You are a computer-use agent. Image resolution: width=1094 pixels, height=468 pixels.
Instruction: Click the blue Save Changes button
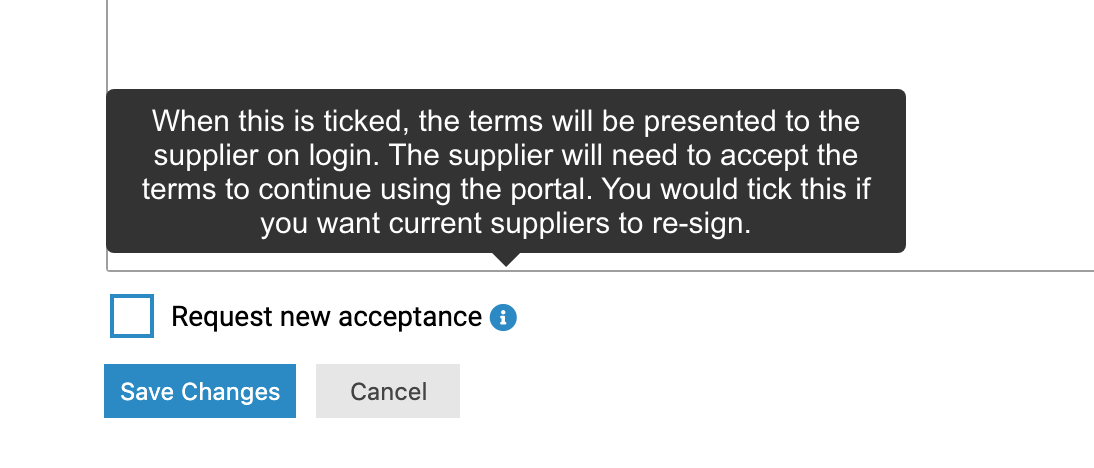[200, 391]
